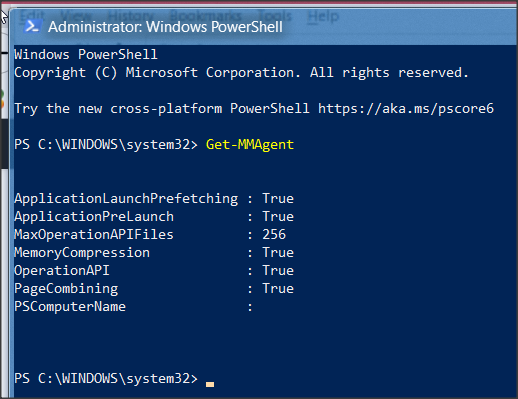This screenshot has height=399, width=518.
Task: Click the https://aka.ms/pscore6 link
Action: pos(406,109)
